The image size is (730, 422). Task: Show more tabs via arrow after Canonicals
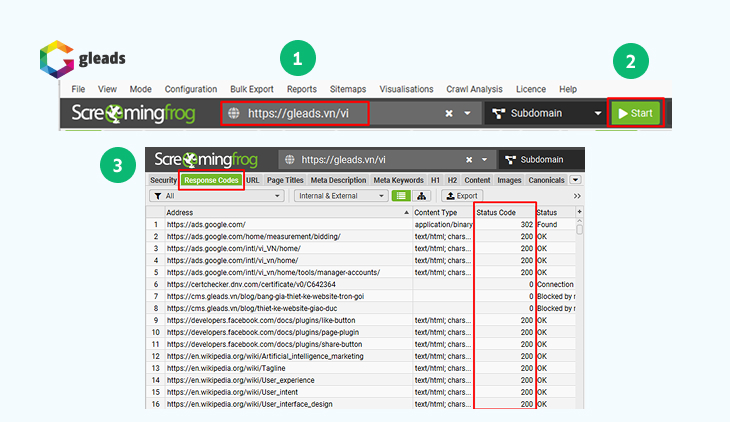coord(575,180)
